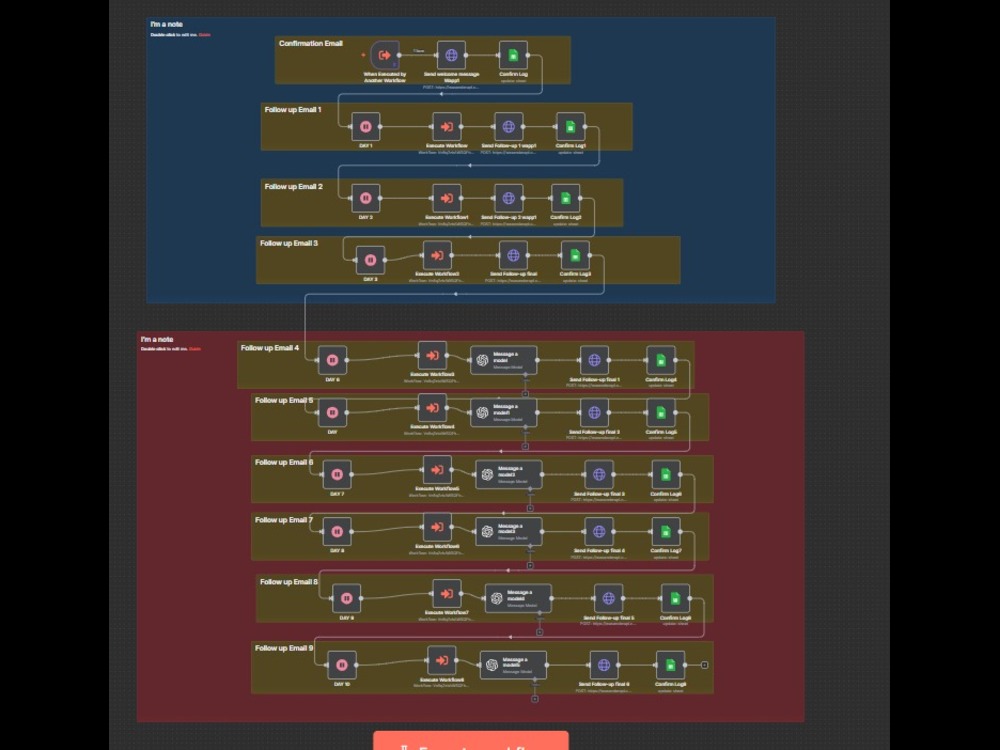
Task: Open the Execute Workflow node in Follow up Email 7
Action: 437,527
